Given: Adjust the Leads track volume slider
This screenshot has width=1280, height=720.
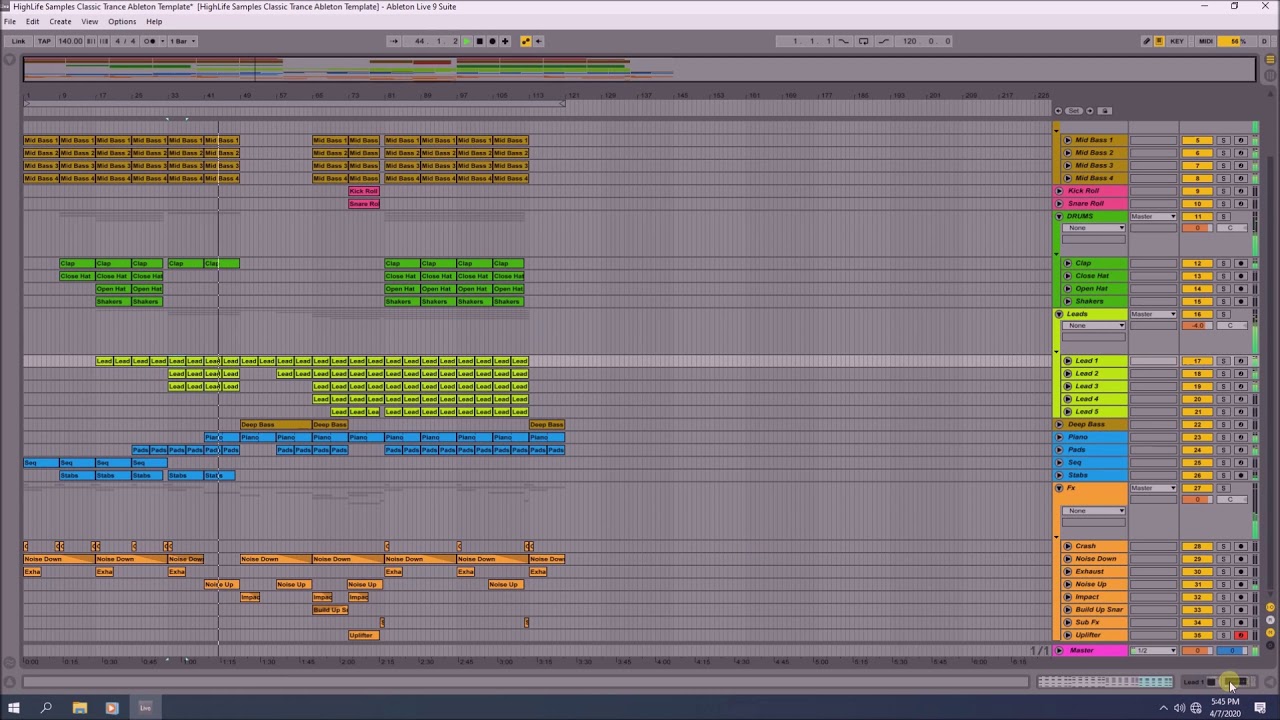Looking at the screenshot, I should point(1197,326).
